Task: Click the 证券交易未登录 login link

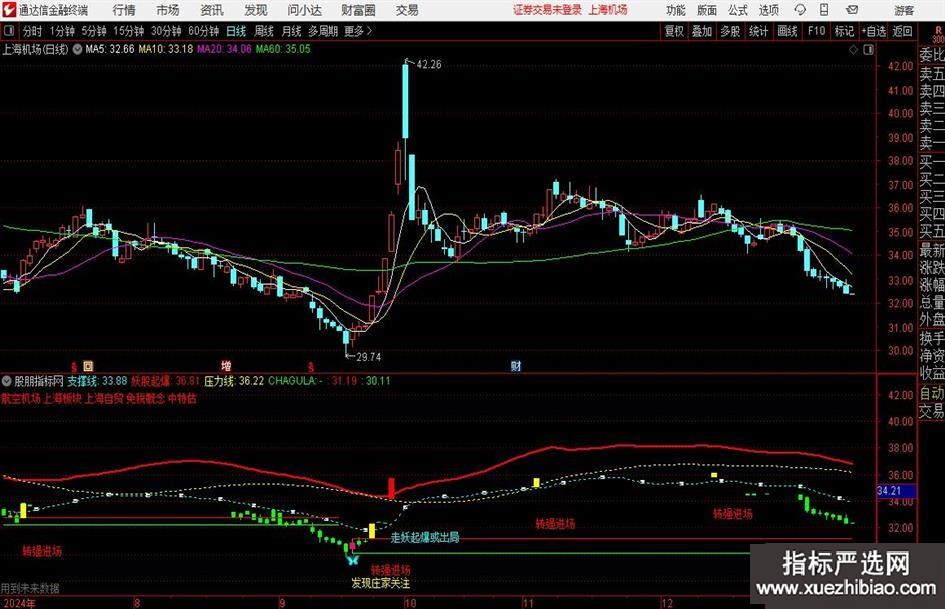Action: [547, 10]
